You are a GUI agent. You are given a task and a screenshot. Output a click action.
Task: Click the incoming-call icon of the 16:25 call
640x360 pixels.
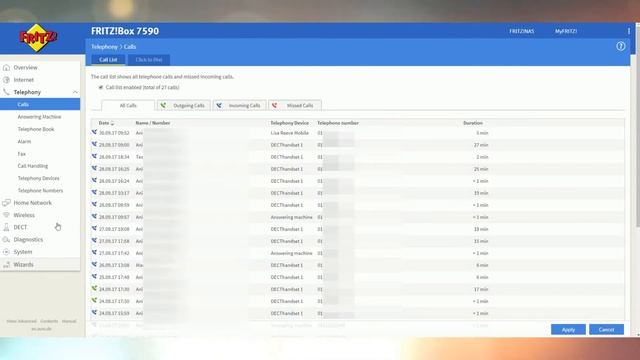(94, 168)
